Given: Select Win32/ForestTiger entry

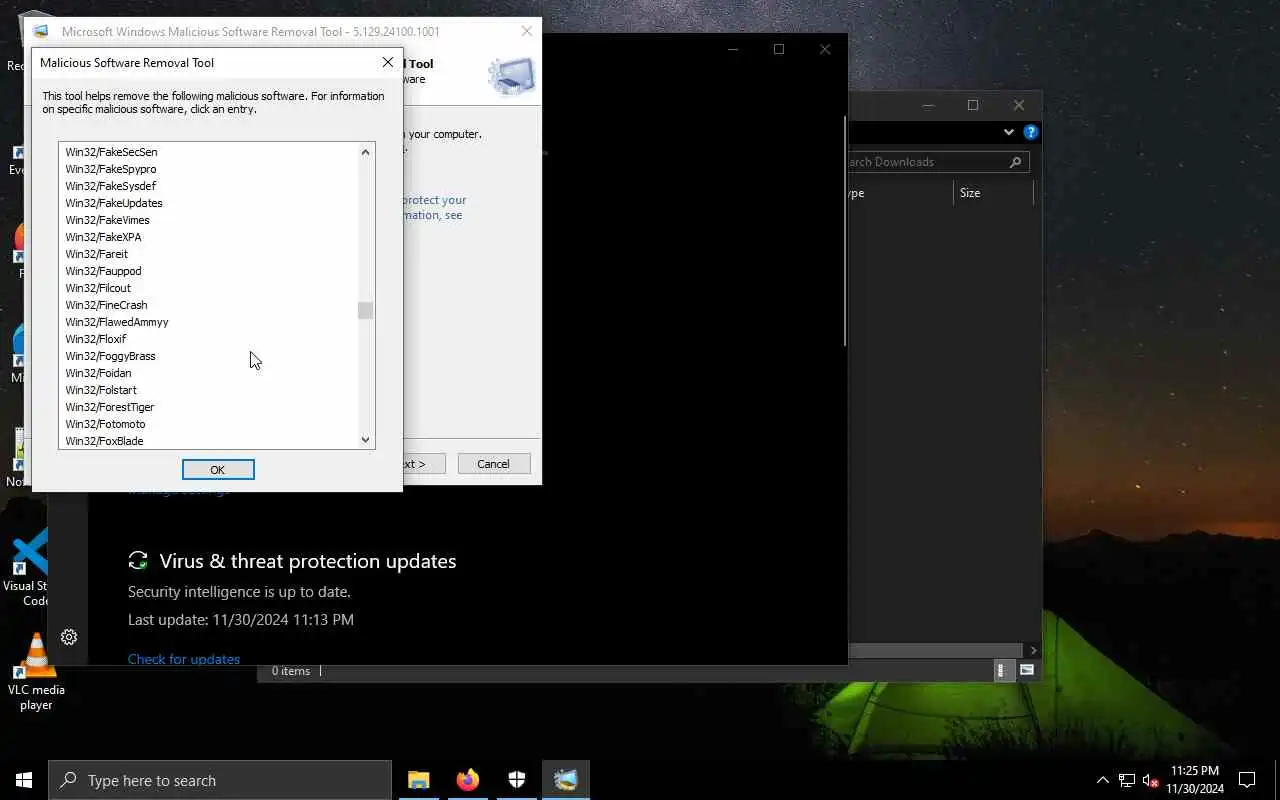Looking at the screenshot, I should point(110,407).
